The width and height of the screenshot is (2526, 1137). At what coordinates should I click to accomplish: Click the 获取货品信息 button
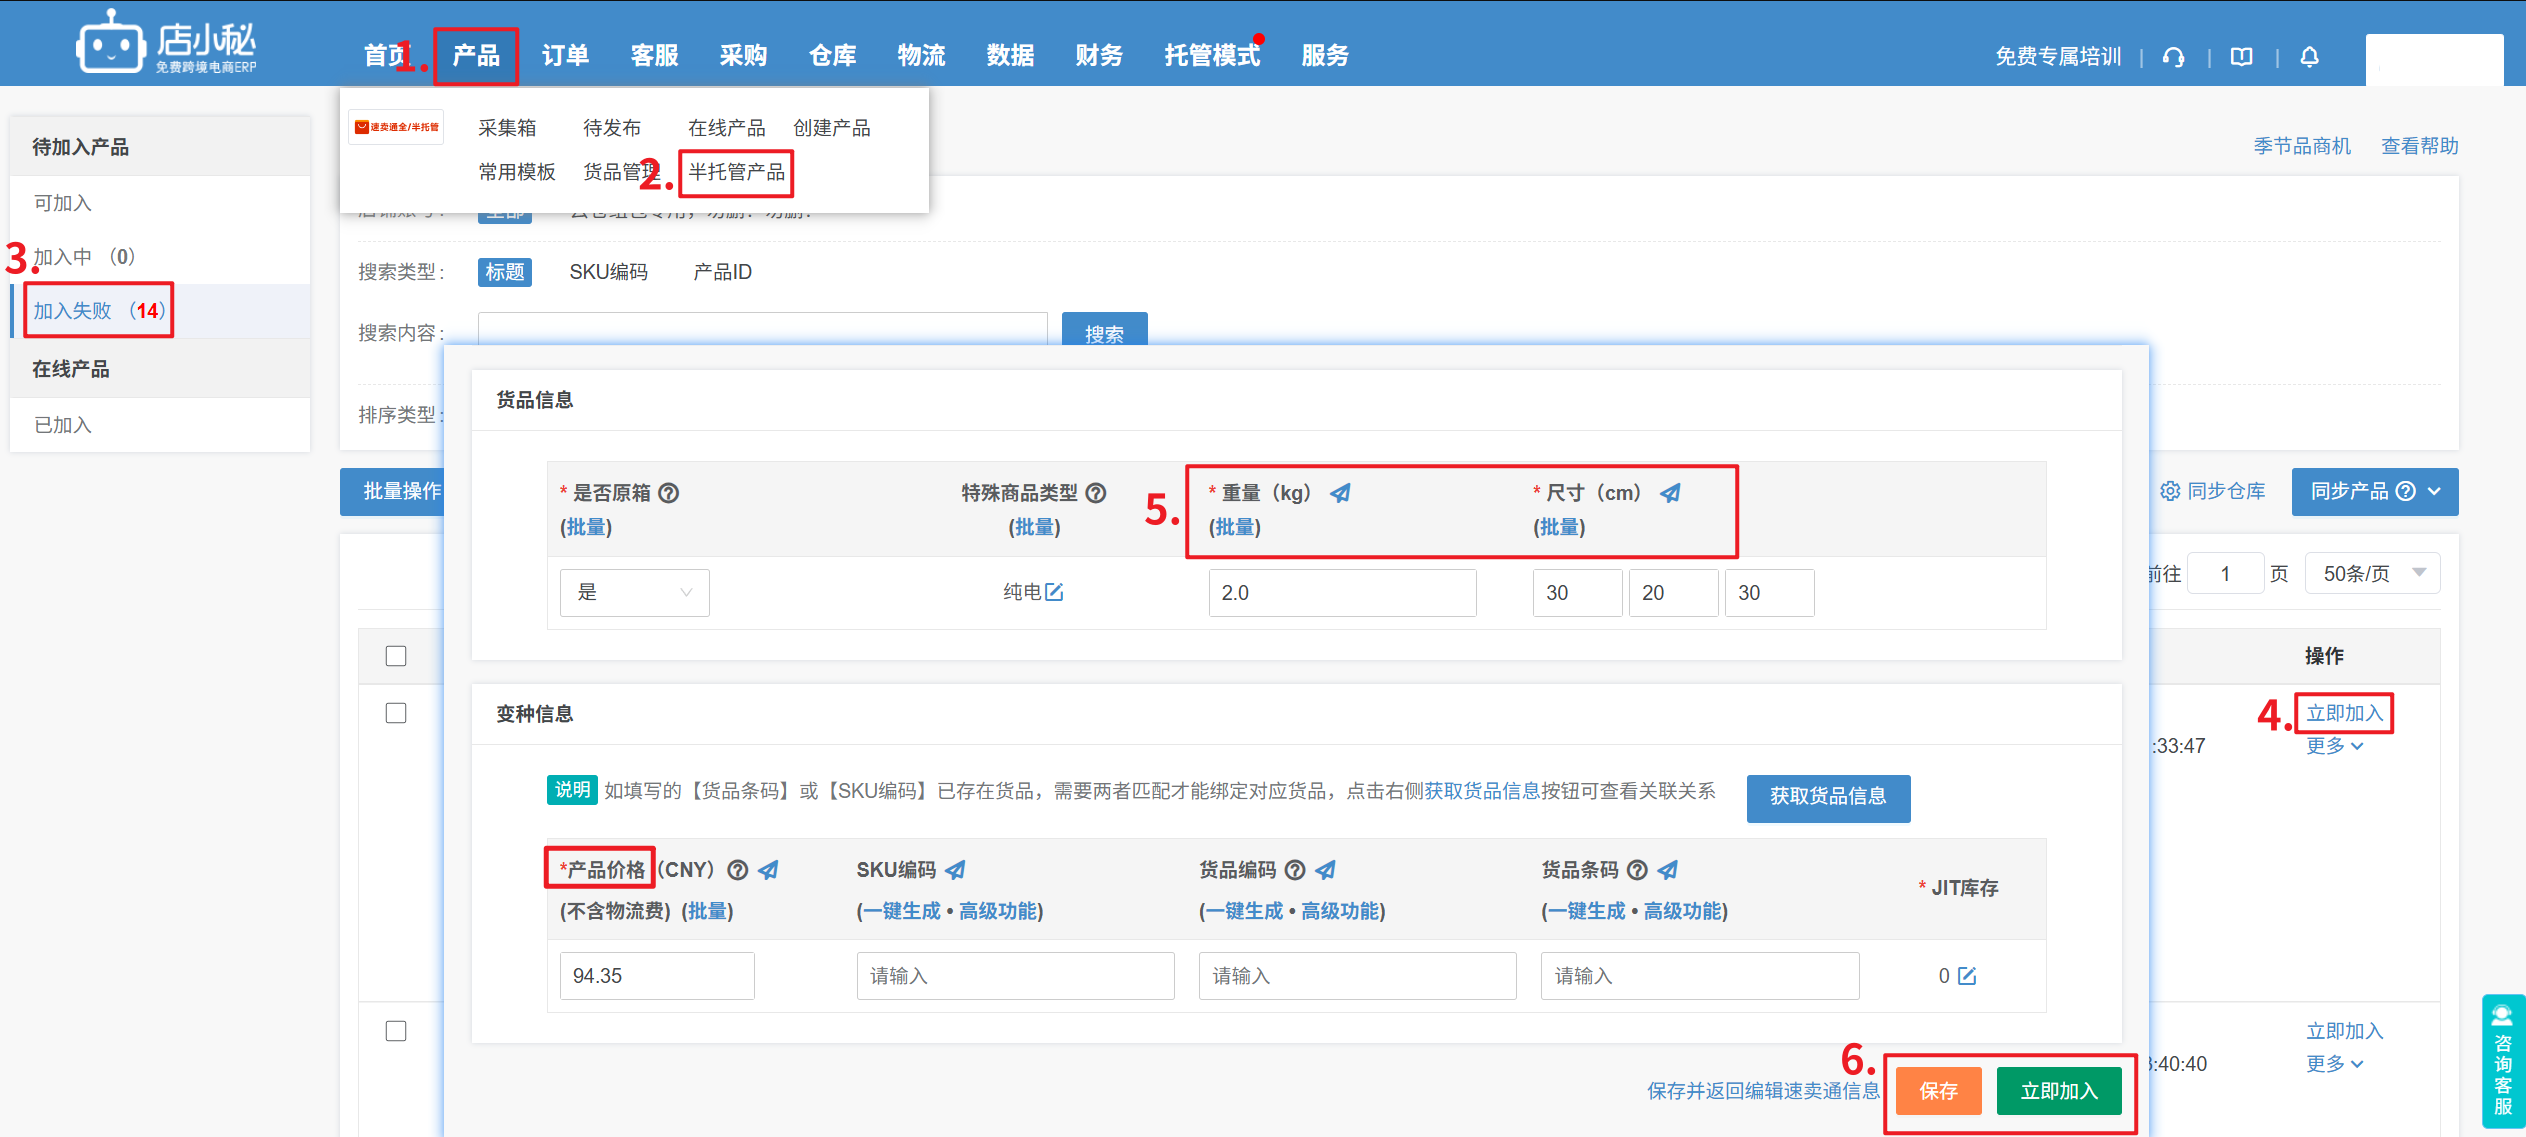[1827, 797]
